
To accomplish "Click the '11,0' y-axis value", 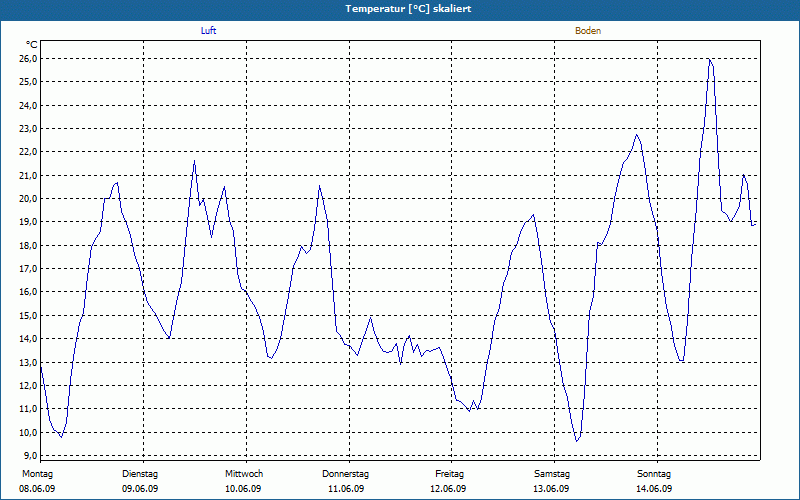I will point(28,409).
